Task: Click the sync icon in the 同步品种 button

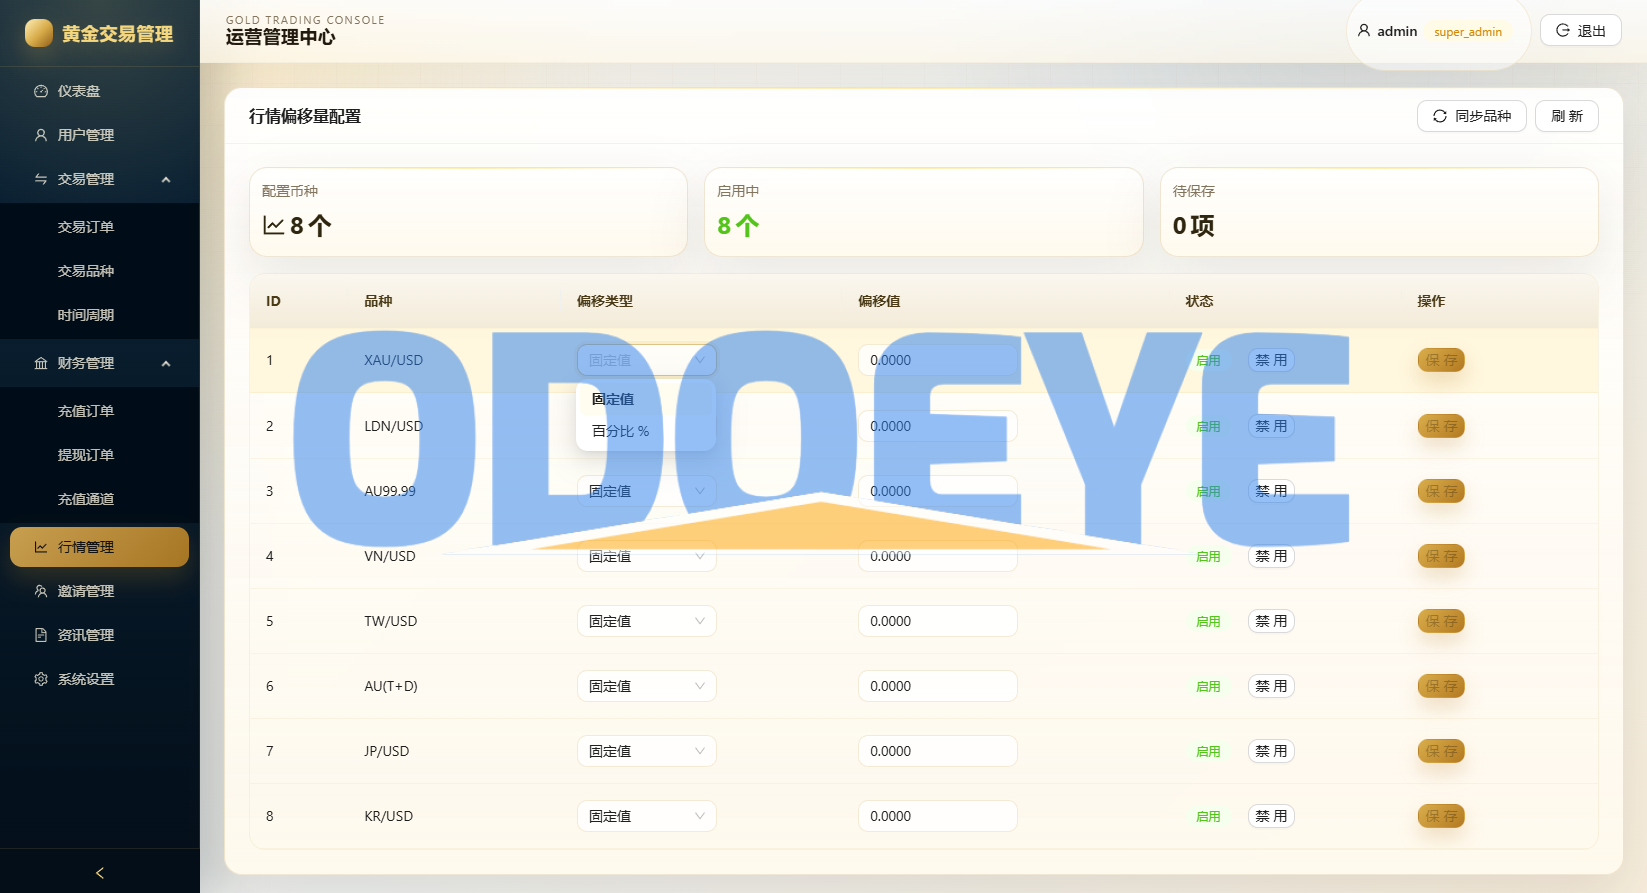Action: (1440, 116)
